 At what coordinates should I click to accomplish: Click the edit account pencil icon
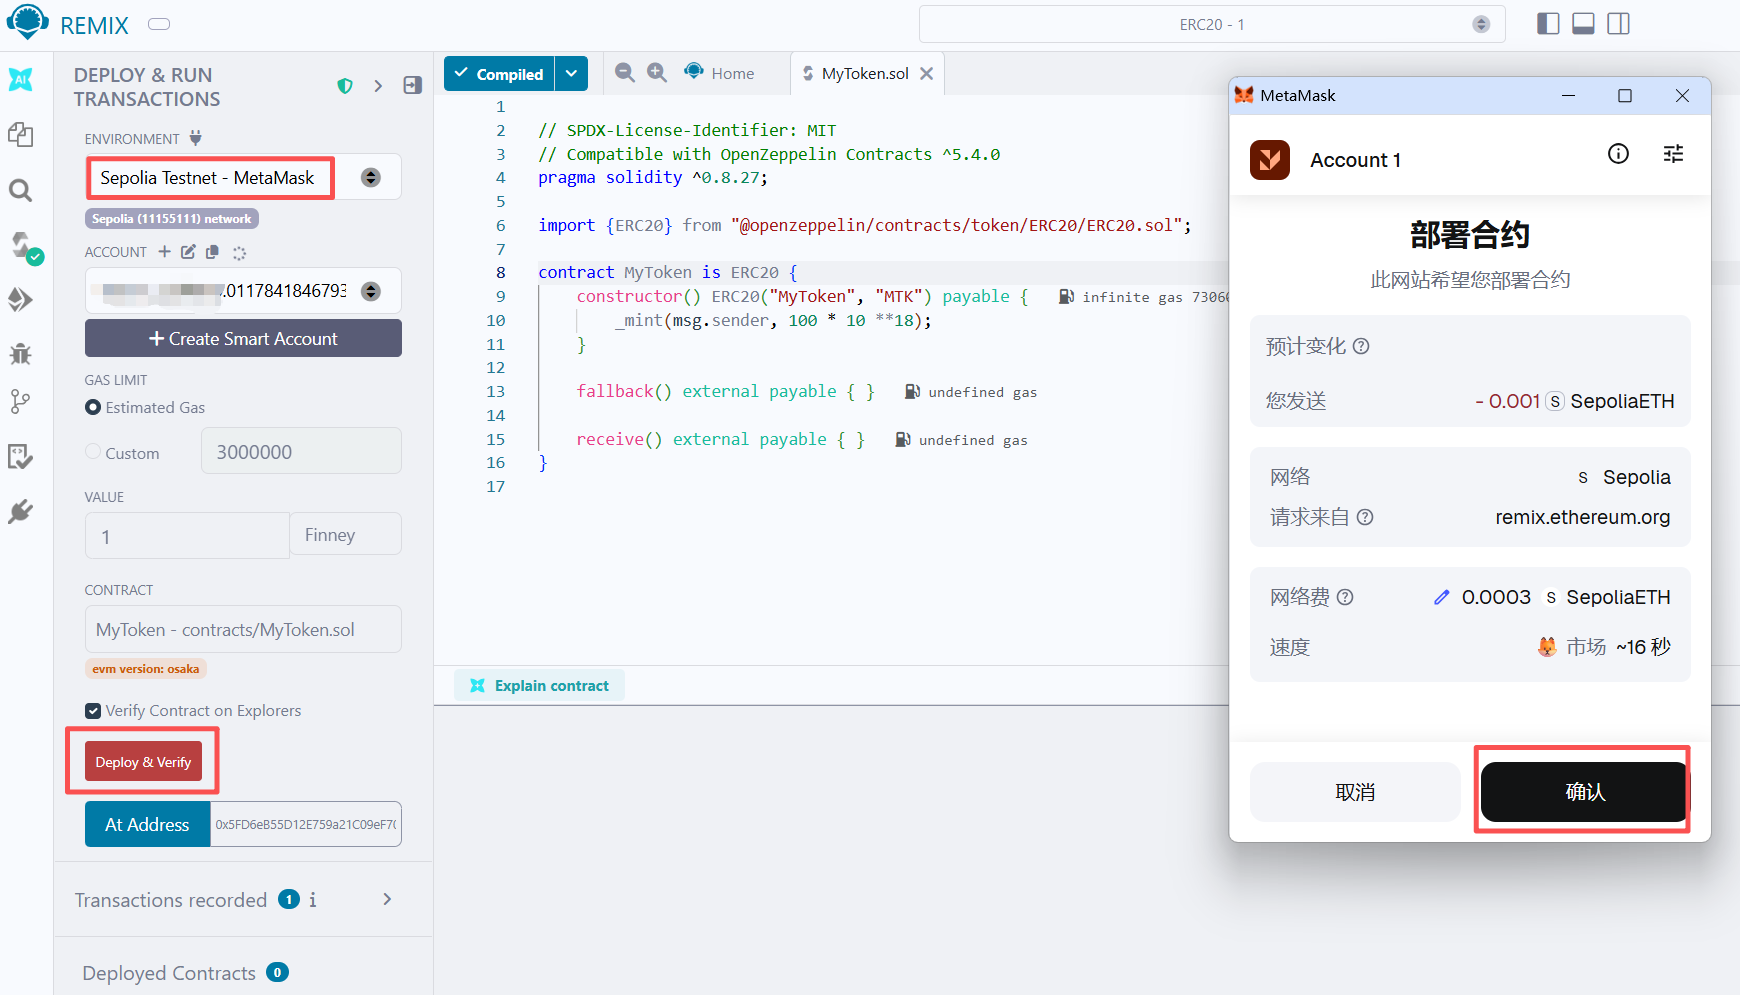(188, 252)
